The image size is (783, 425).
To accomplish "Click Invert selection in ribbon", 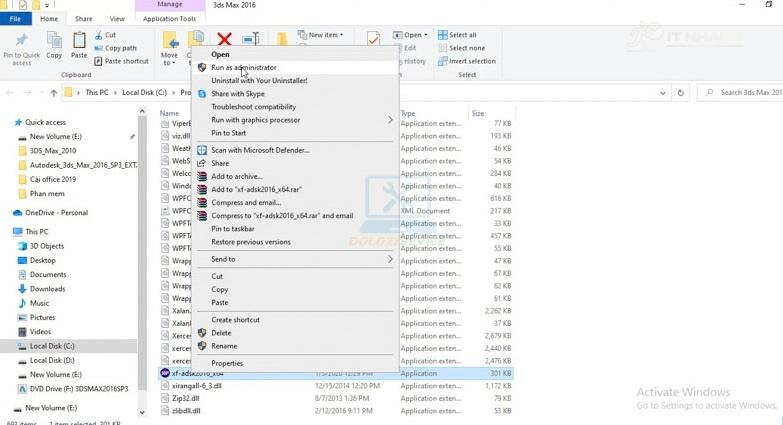I will [x=467, y=61].
